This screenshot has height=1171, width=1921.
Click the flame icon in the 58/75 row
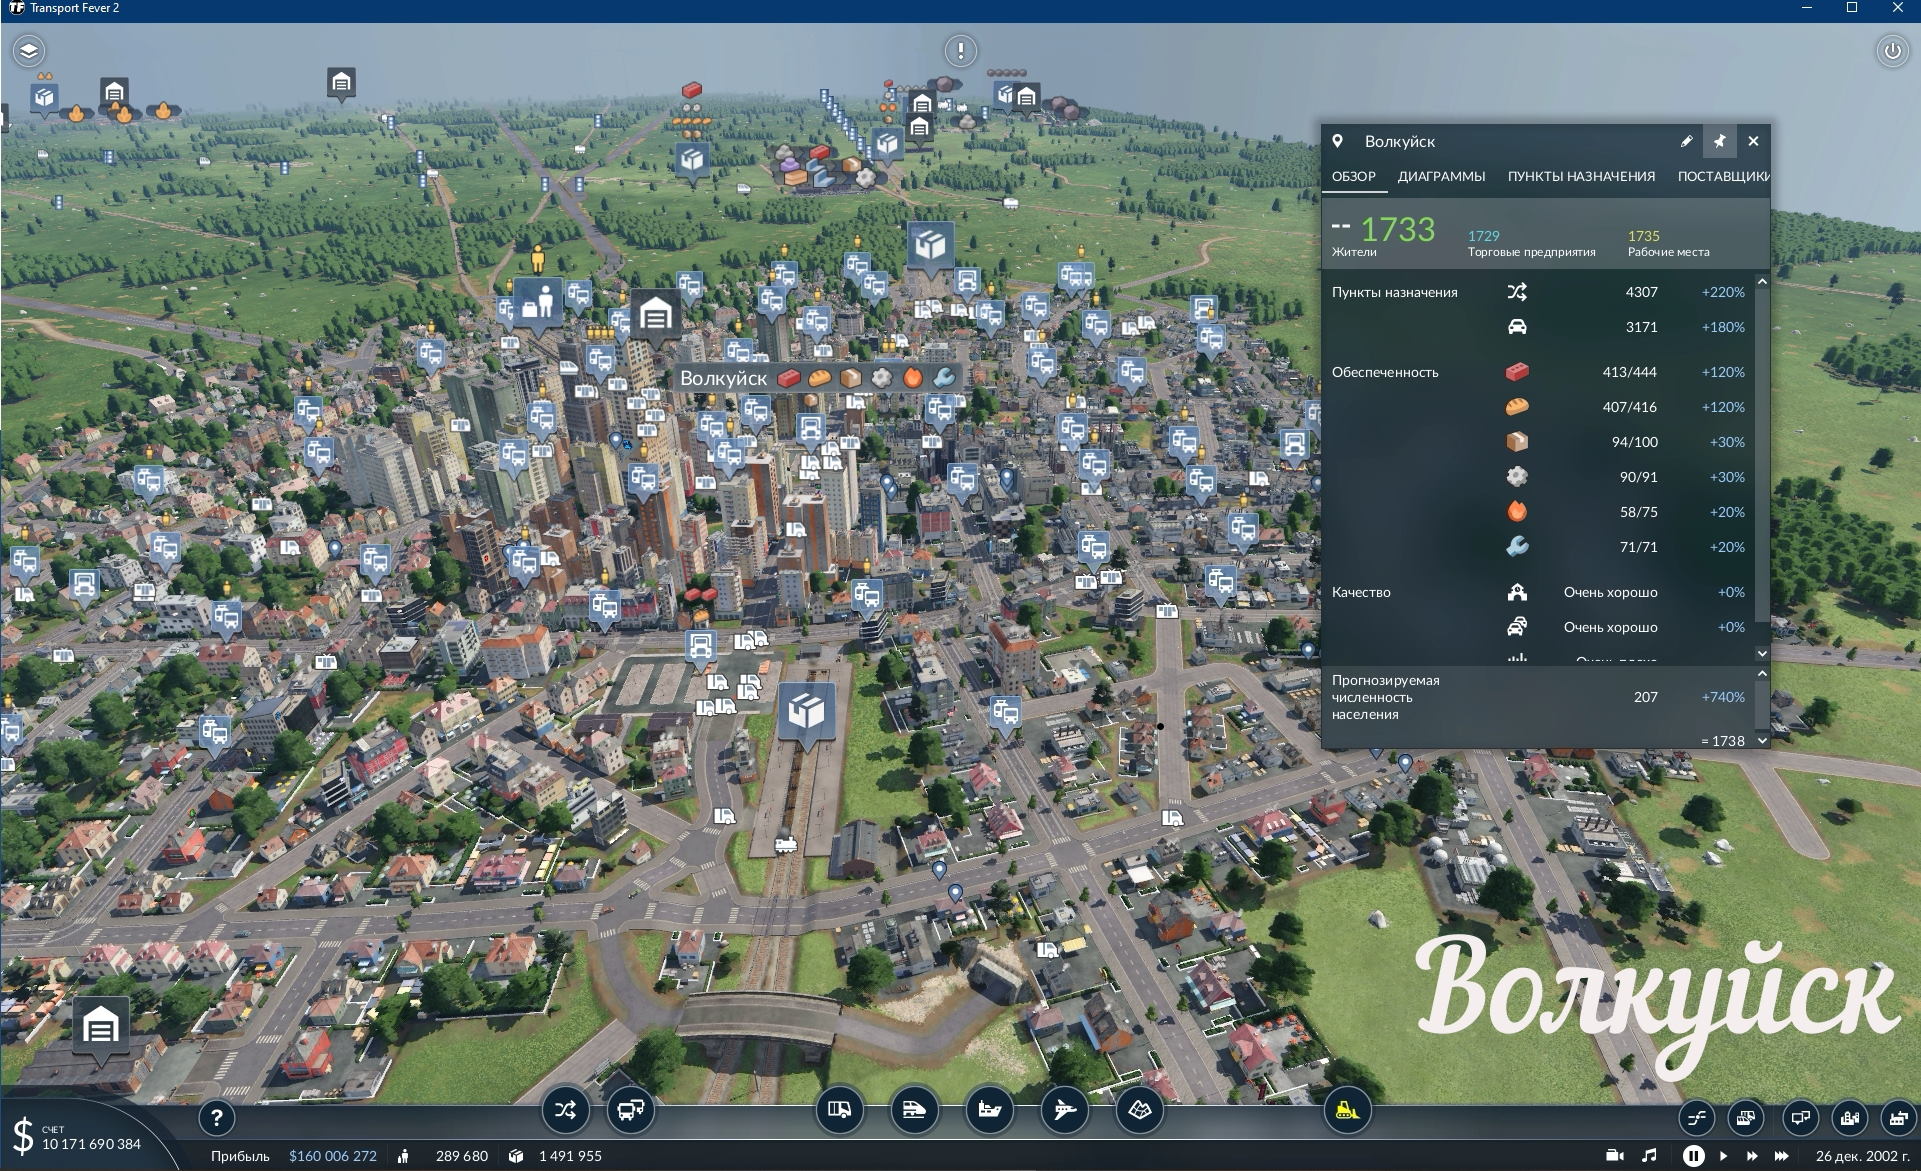coord(1517,512)
